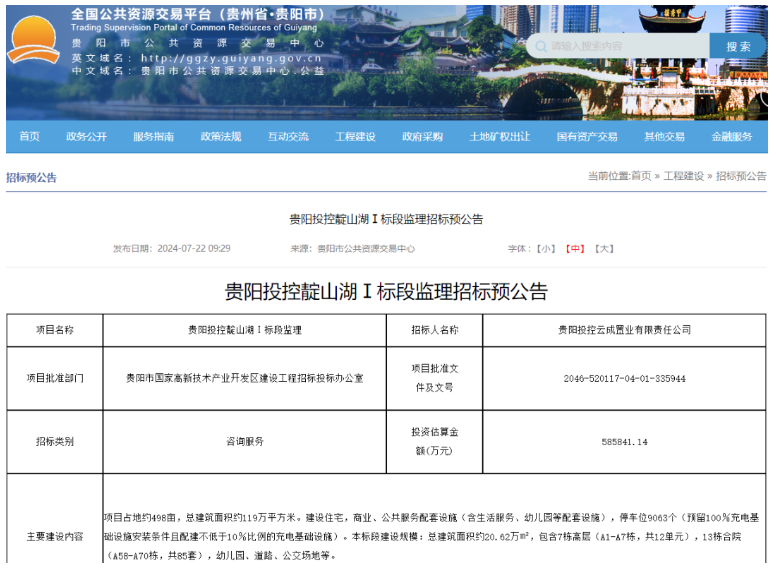
Task: Open the 工程建设 menu
Action: coord(355,137)
